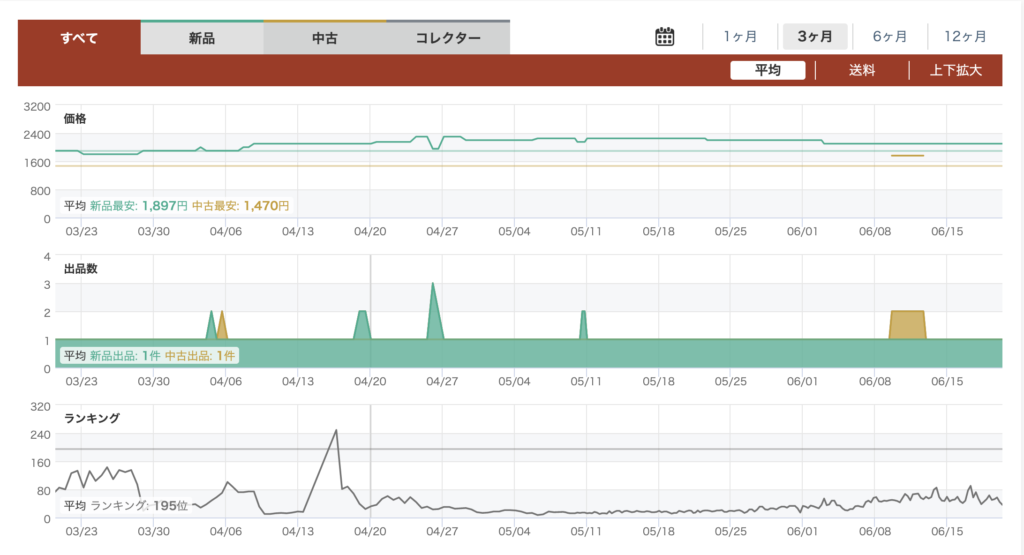
Task: Open the calendar date picker icon
Action: click(x=664, y=37)
